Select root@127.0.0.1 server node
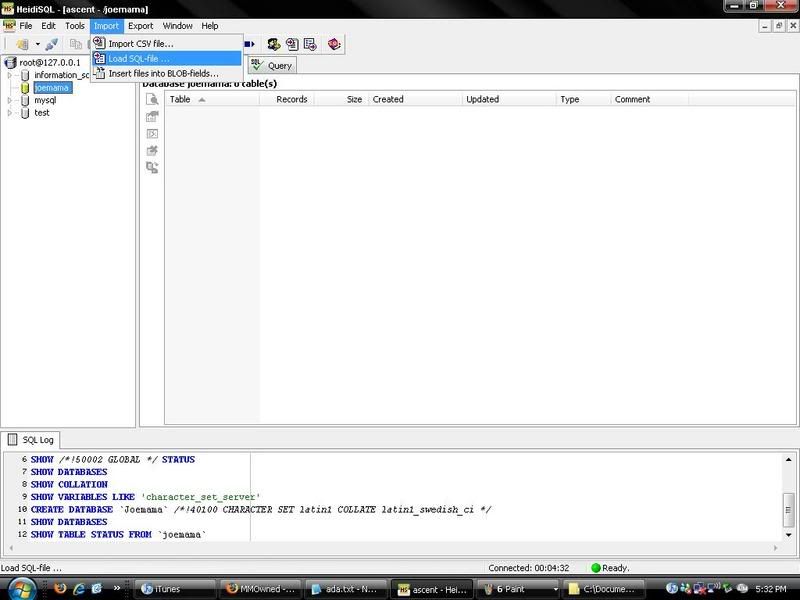This screenshot has width=800, height=600. point(49,63)
